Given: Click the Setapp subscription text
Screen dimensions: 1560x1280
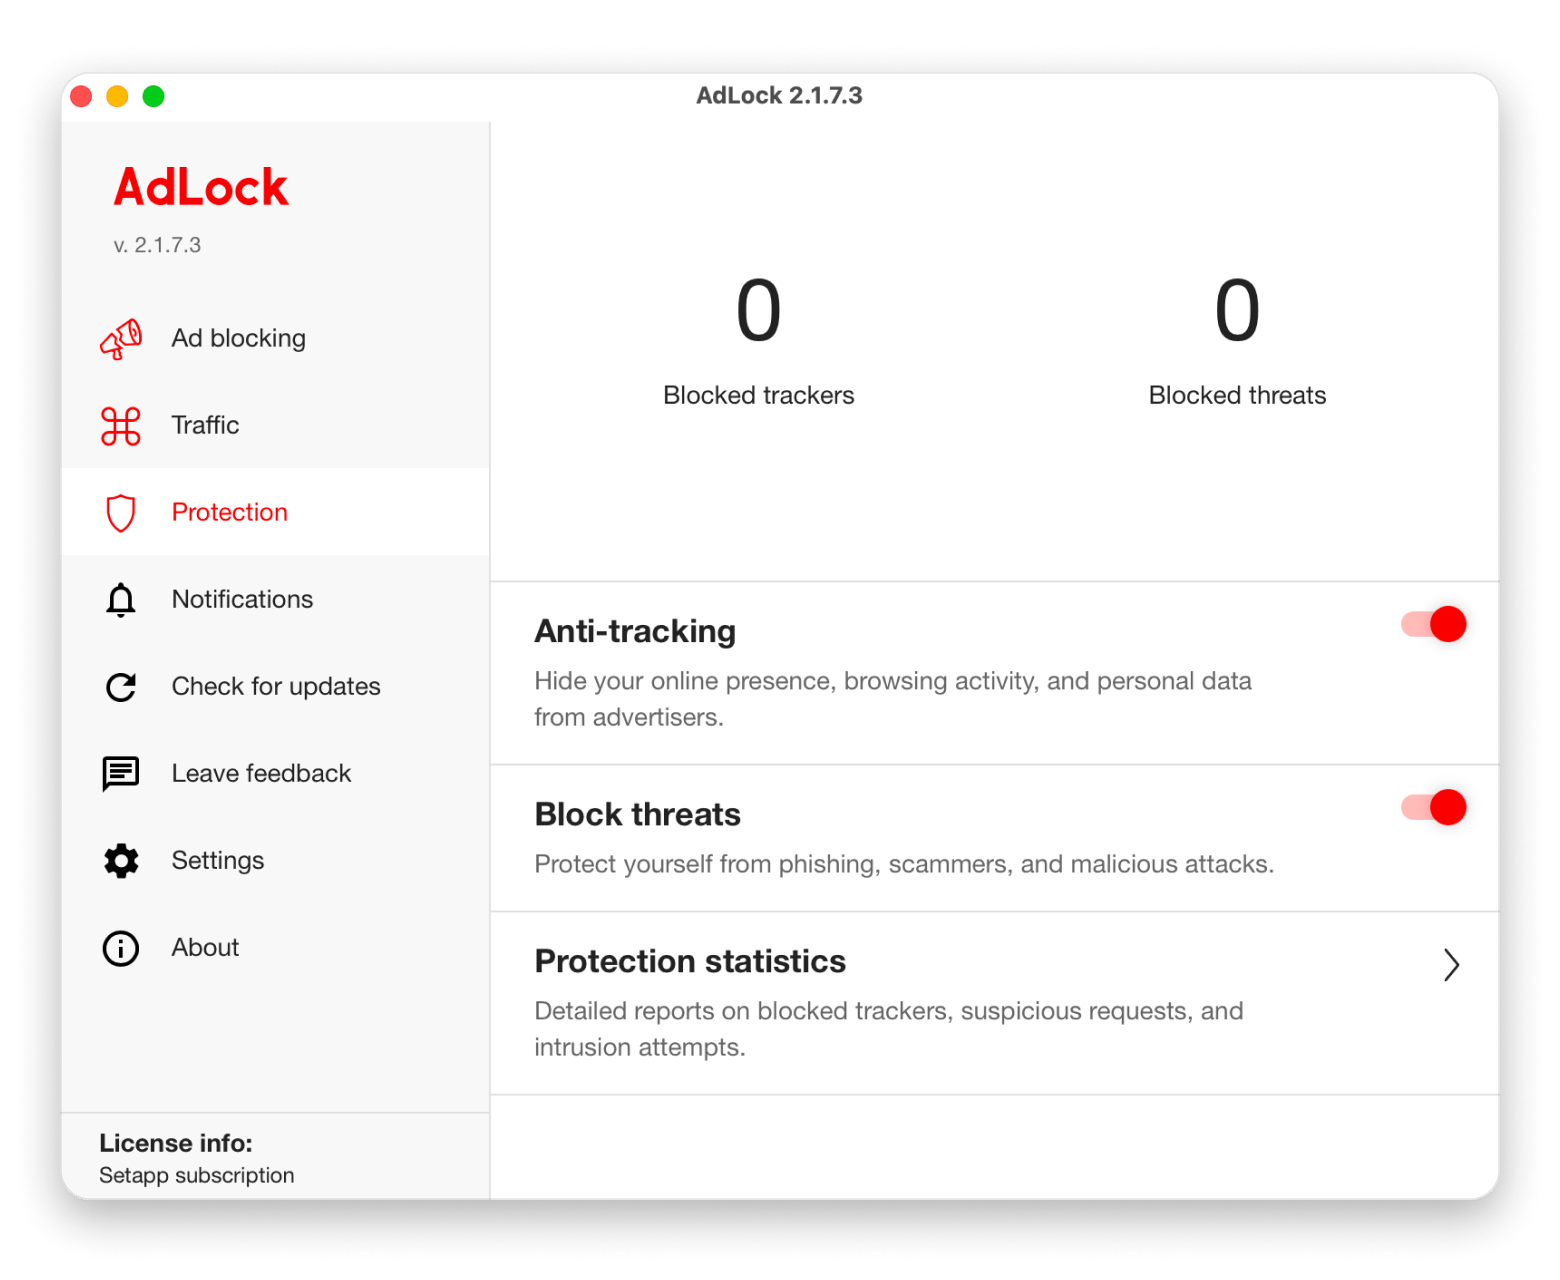Looking at the screenshot, I should point(197,1175).
